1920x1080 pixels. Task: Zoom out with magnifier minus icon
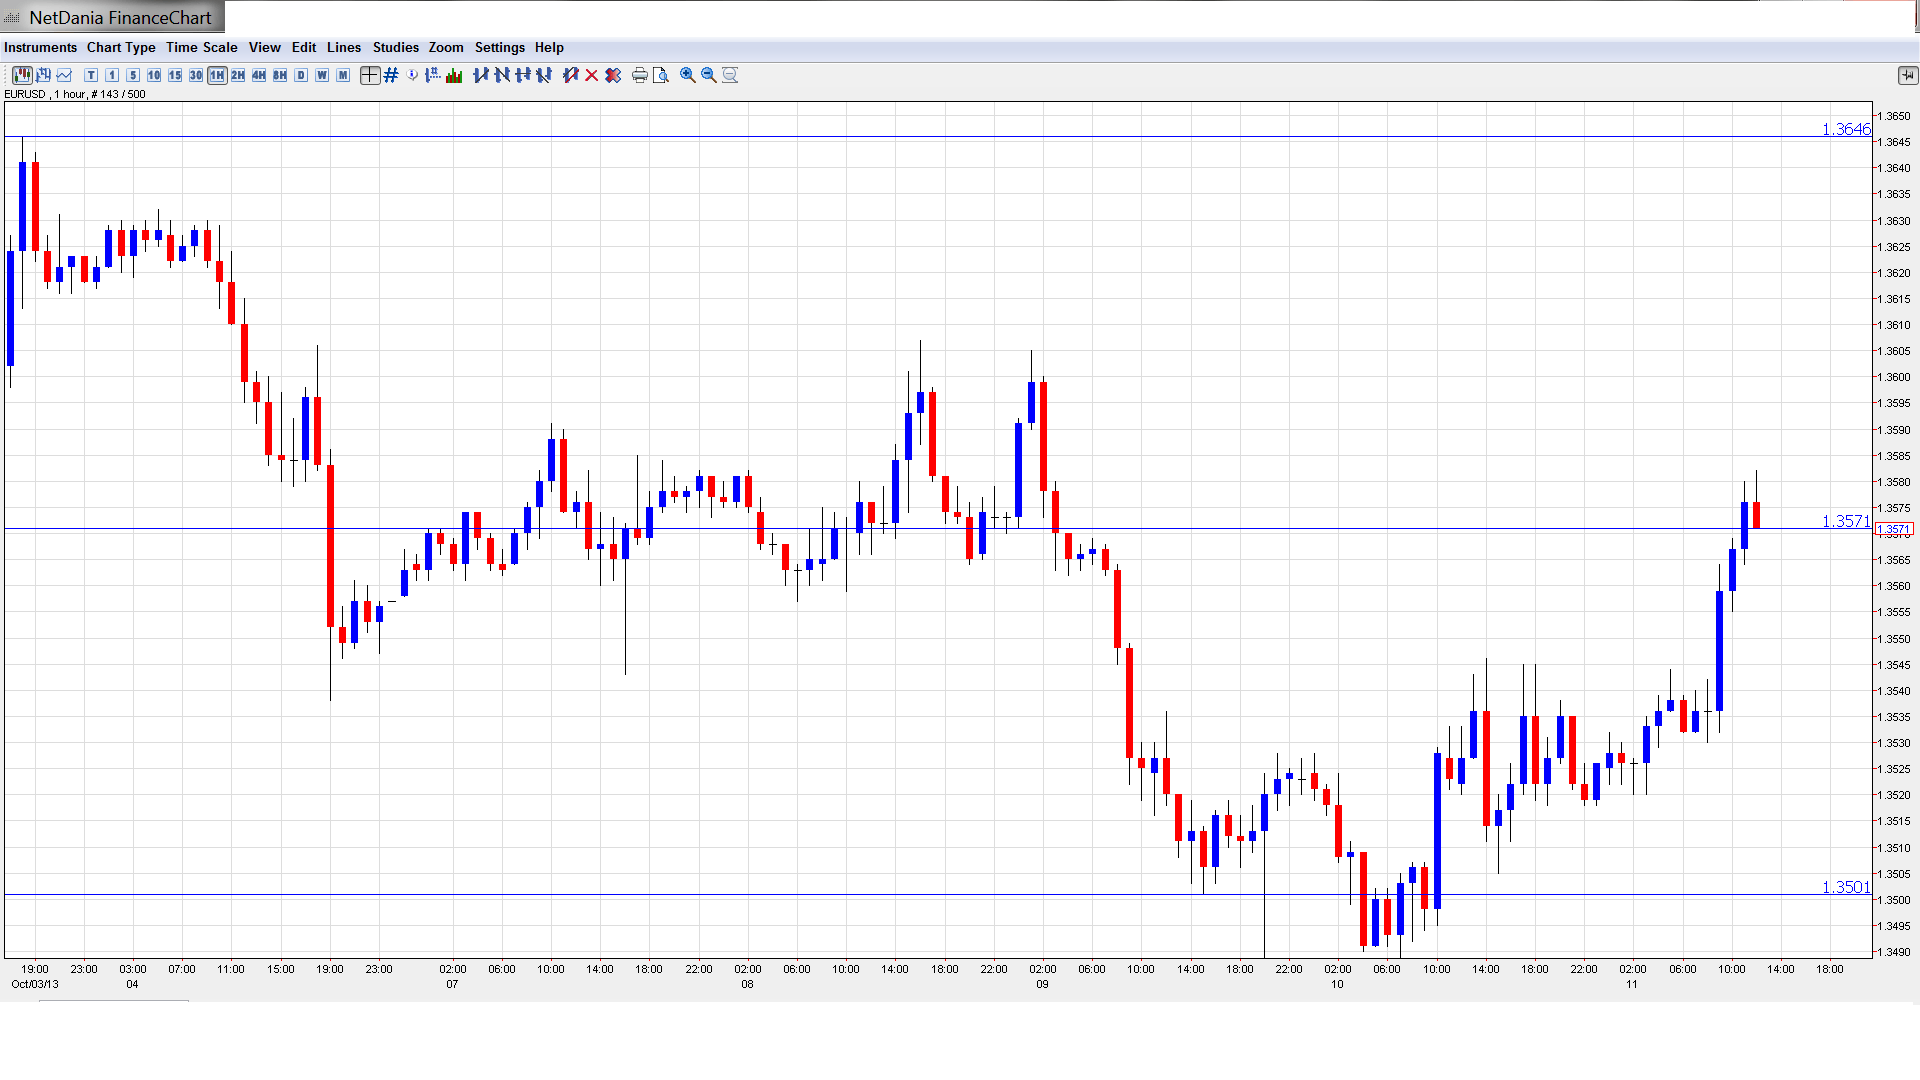(709, 75)
